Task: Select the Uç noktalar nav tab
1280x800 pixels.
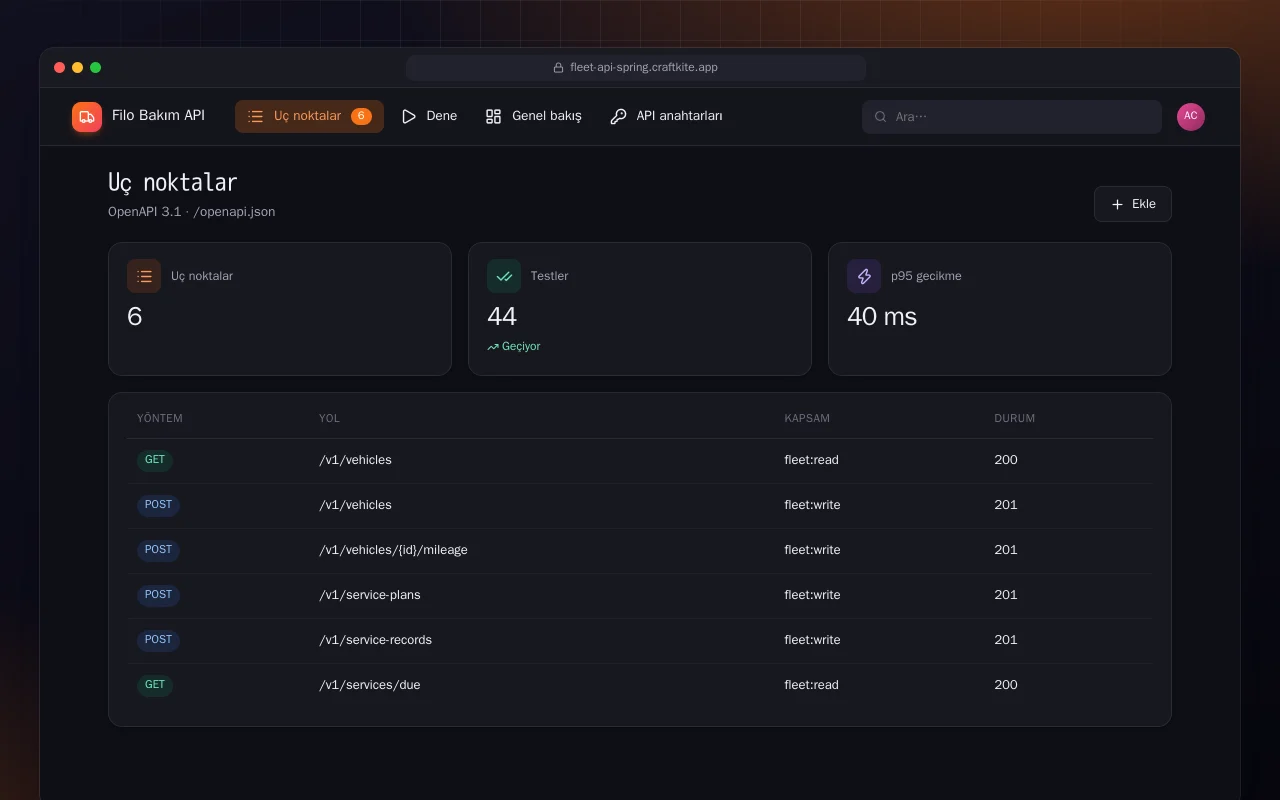Action: click(309, 117)
